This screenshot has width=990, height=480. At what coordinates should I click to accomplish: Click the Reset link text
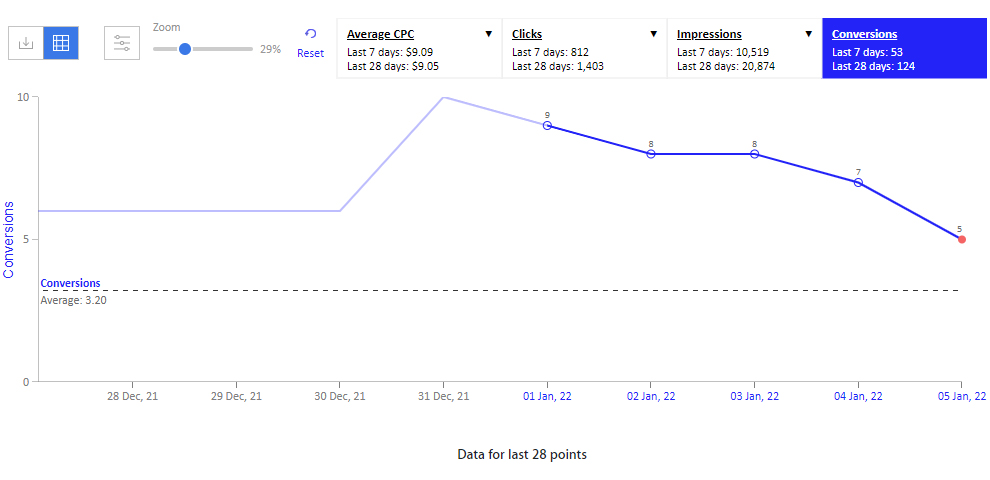point(310,54)
